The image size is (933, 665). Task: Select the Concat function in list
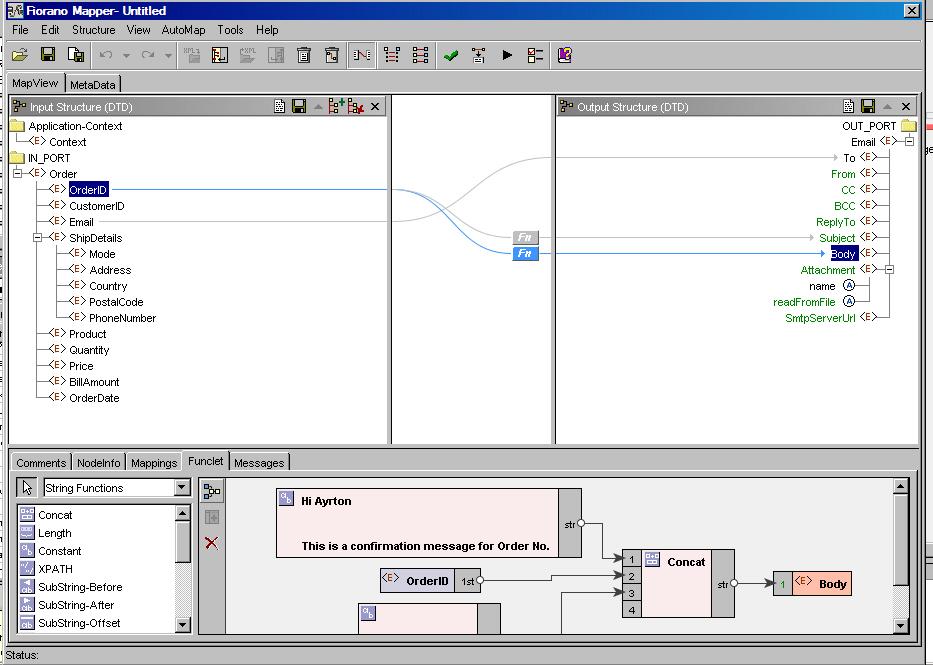pyautogui.click(x=55, y=515)
